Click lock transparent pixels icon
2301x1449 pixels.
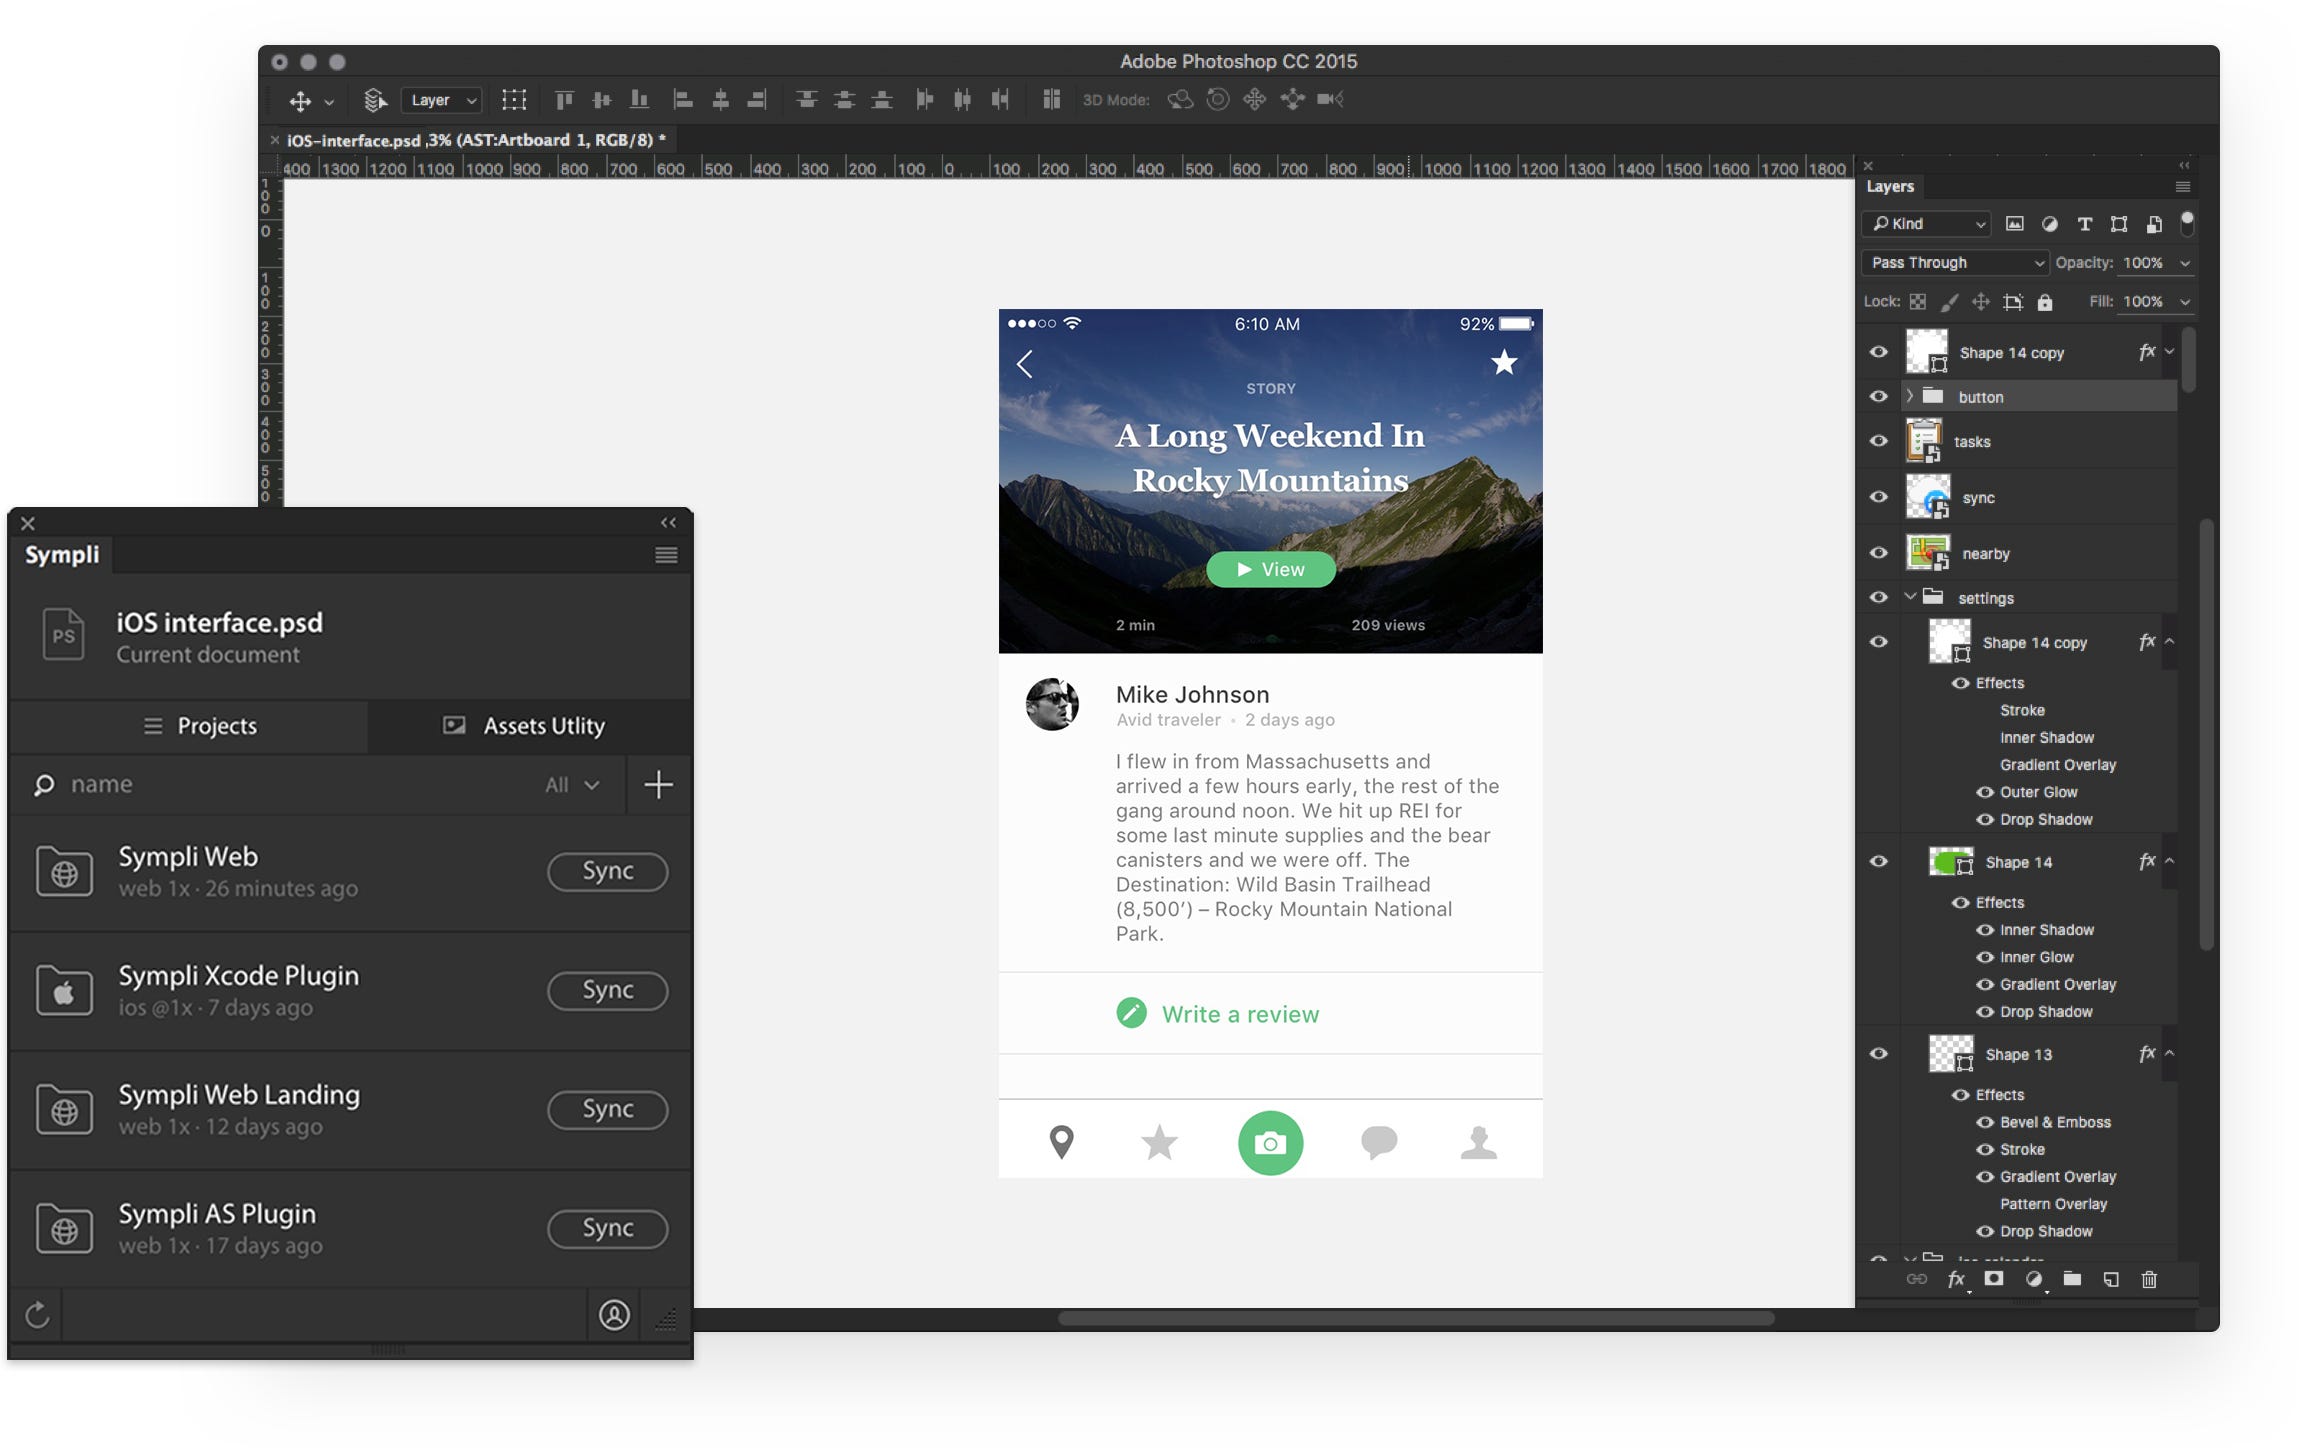click(1917, 302)
